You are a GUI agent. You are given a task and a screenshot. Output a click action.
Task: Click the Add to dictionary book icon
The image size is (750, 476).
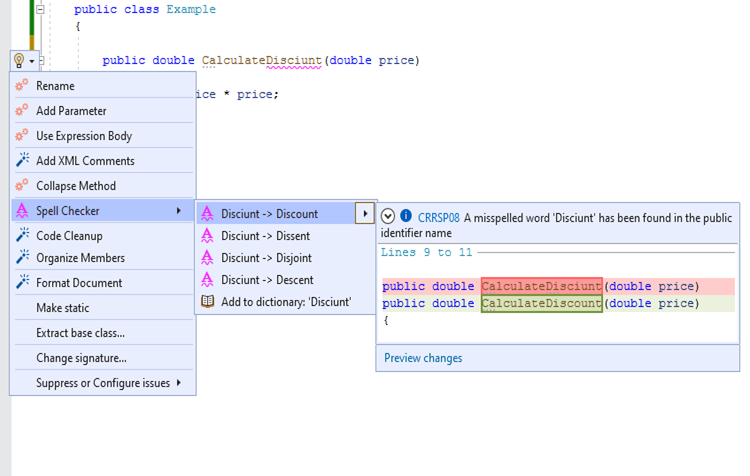pos(207,301)
